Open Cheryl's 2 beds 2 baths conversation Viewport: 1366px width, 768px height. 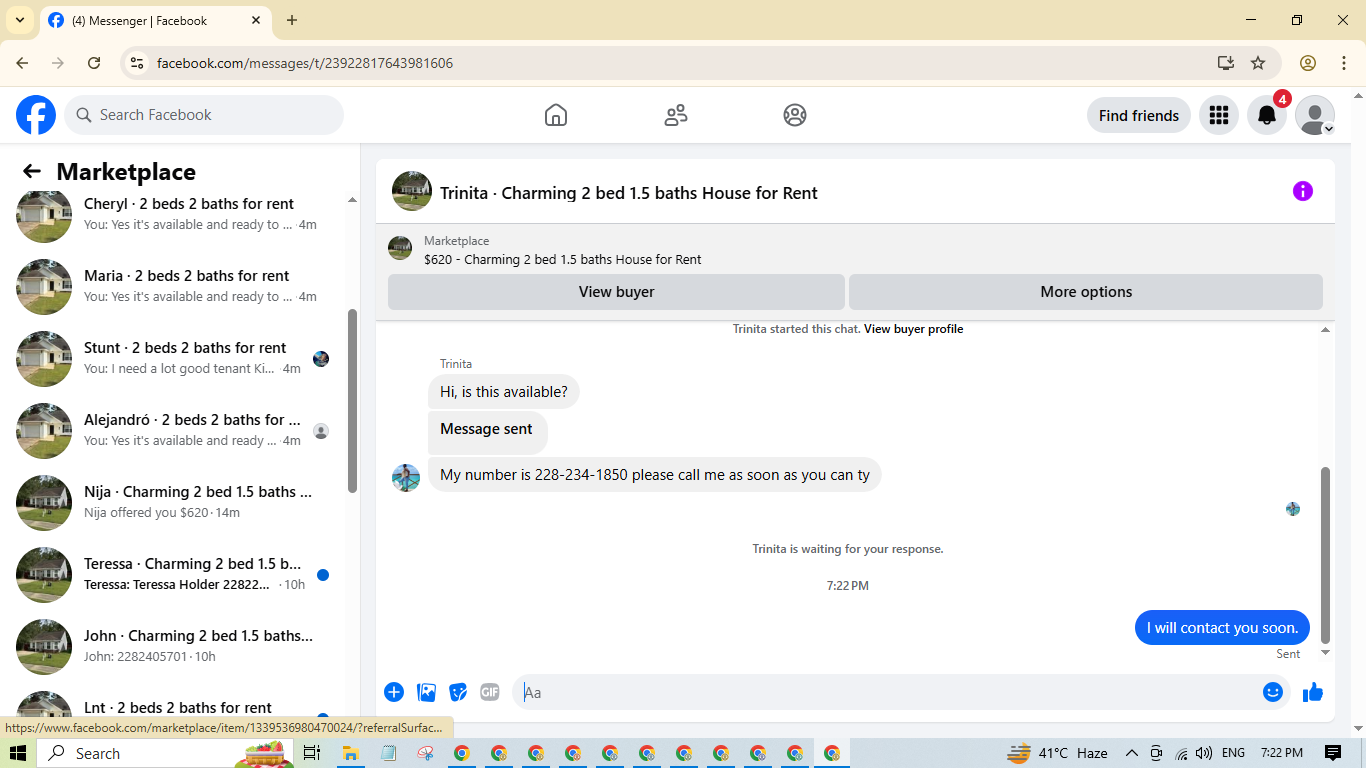[x=180, y=214]
